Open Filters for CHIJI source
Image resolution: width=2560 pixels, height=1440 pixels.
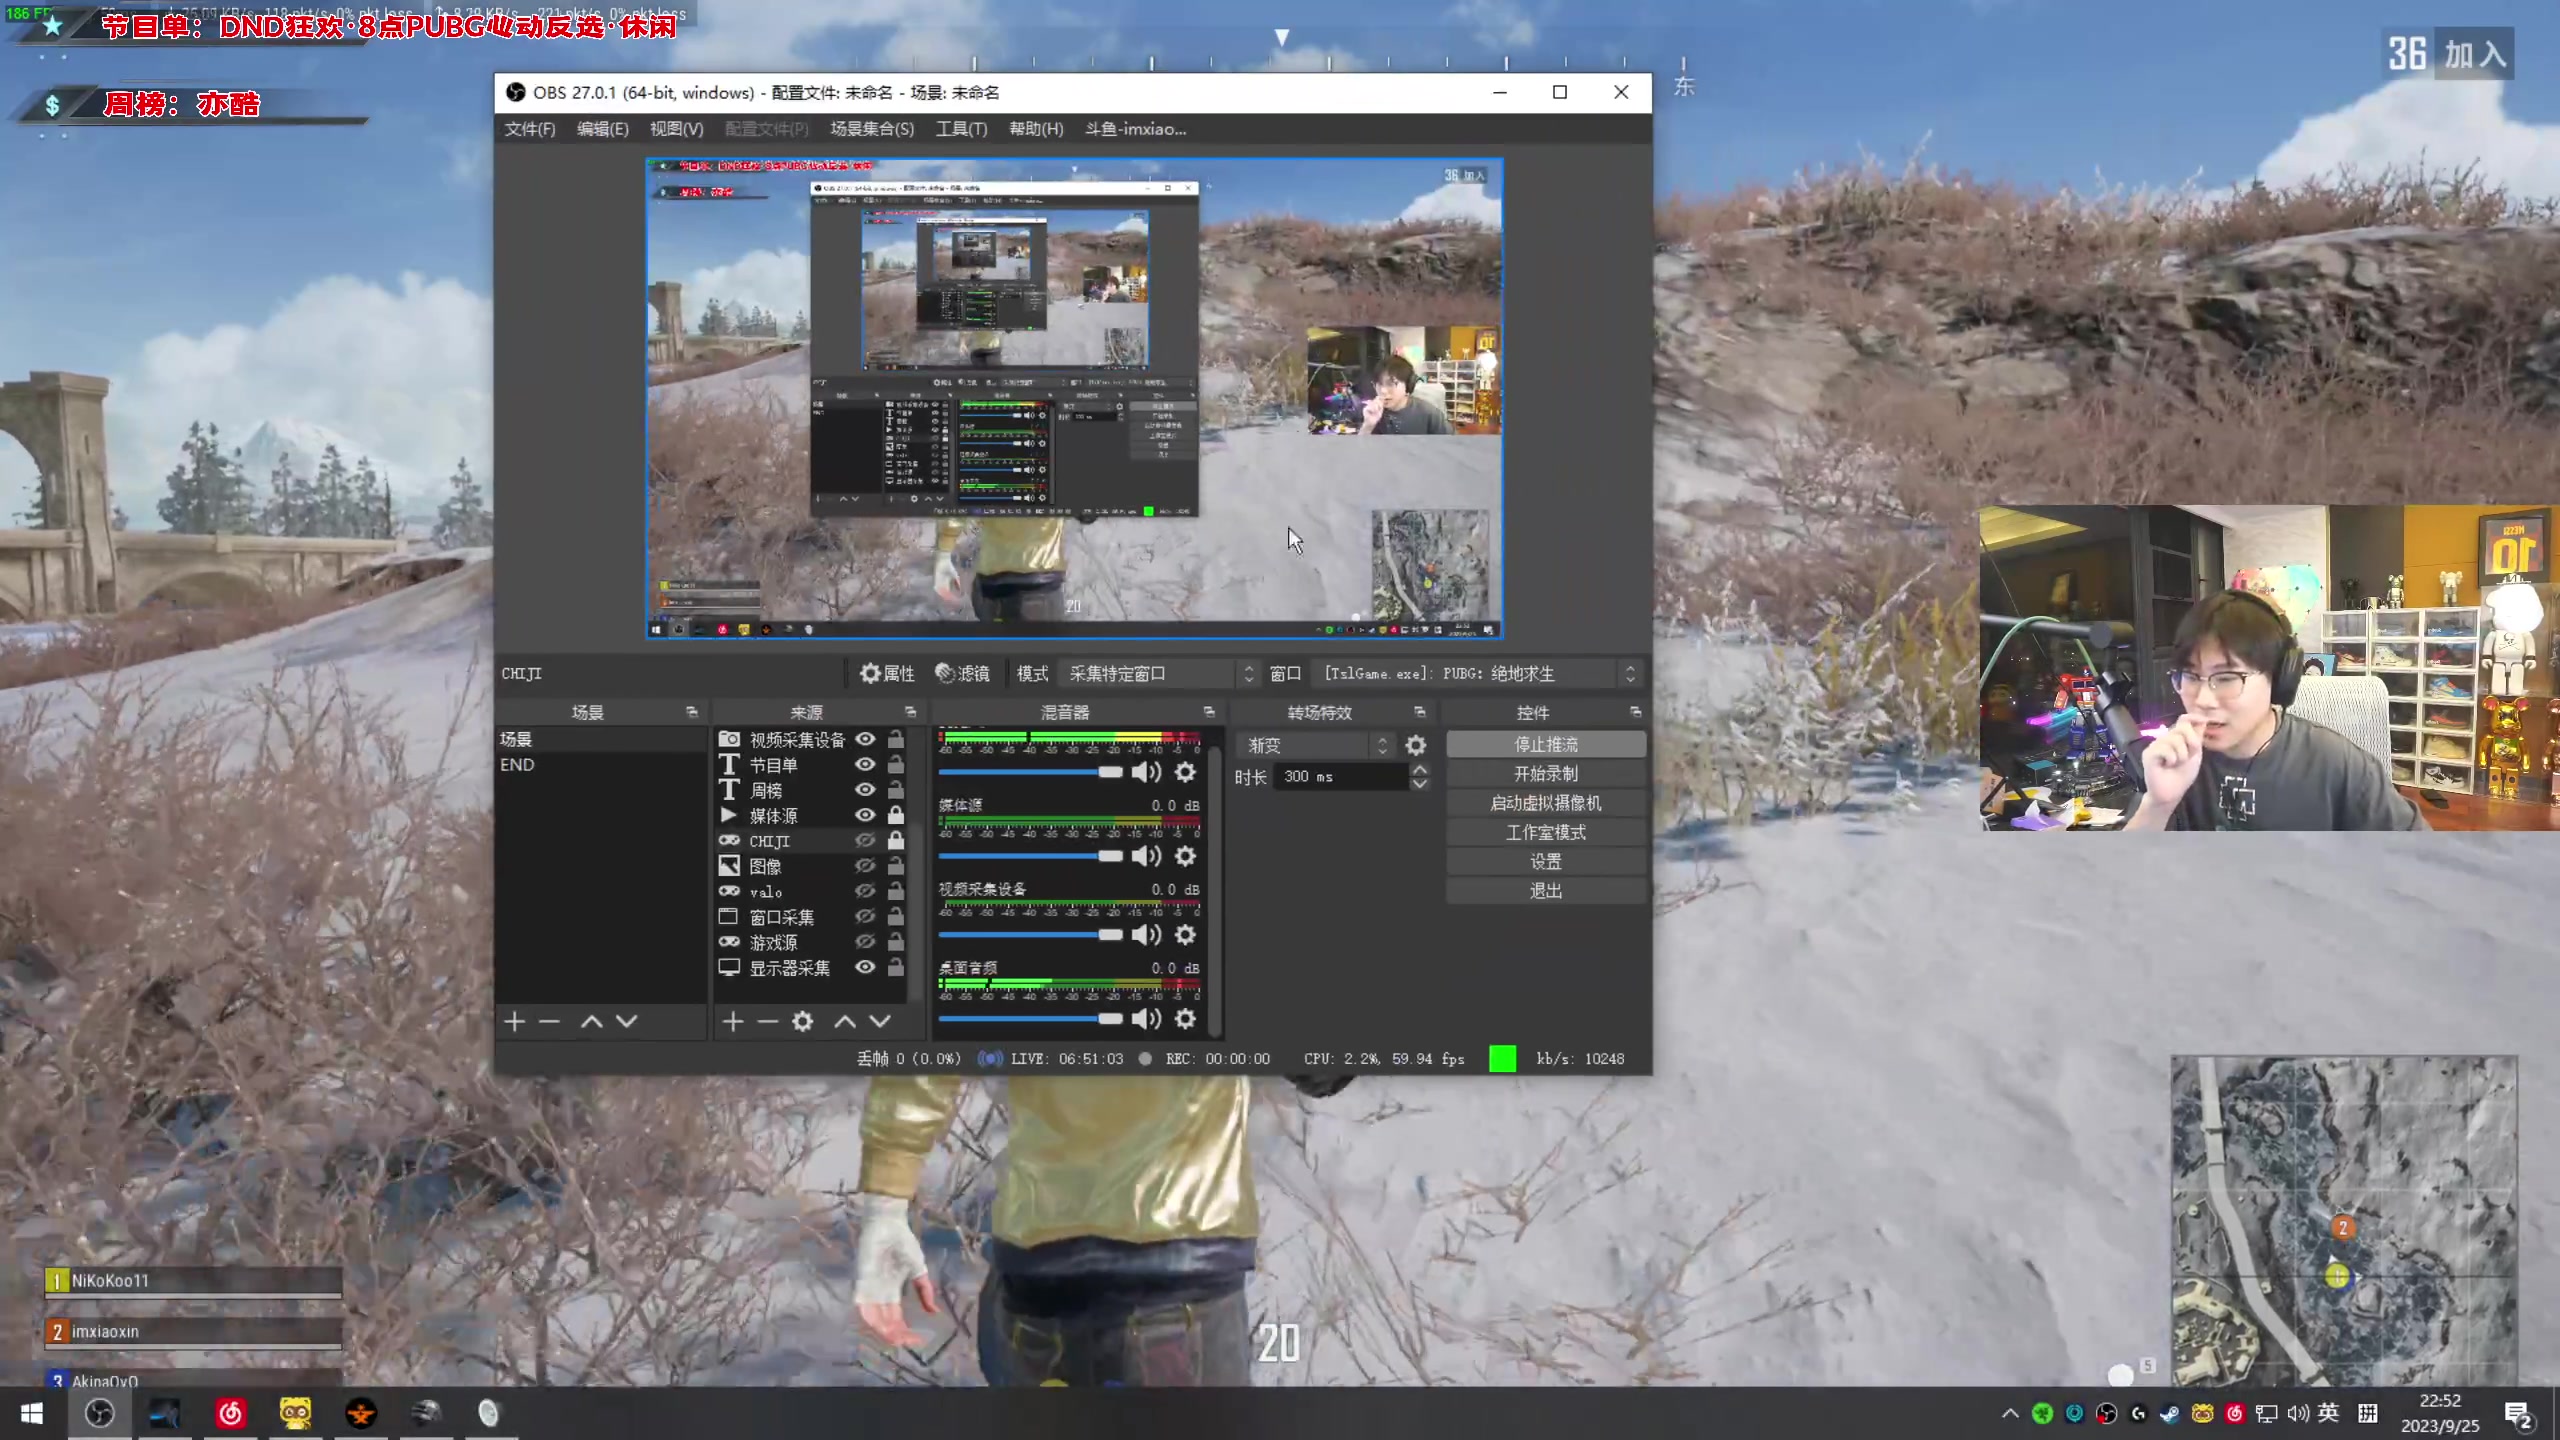pyautogui.click(x=962, y=673)
